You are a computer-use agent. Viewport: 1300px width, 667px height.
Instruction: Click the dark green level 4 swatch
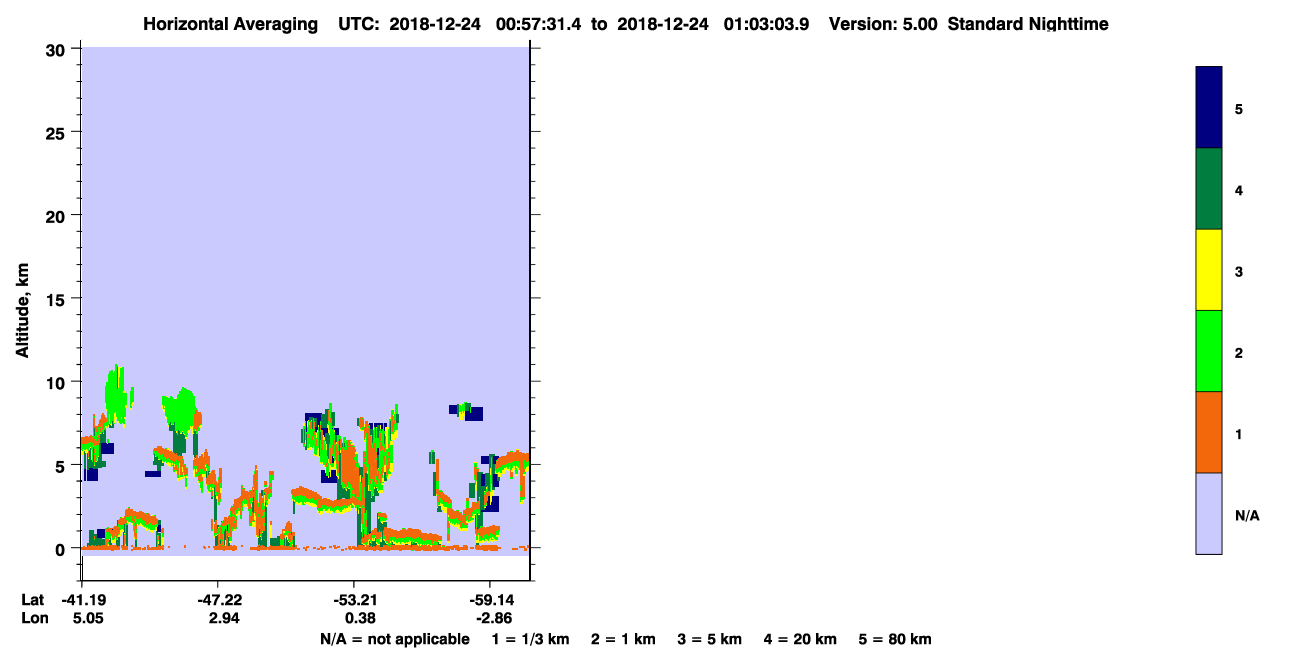coord(1209,189)
